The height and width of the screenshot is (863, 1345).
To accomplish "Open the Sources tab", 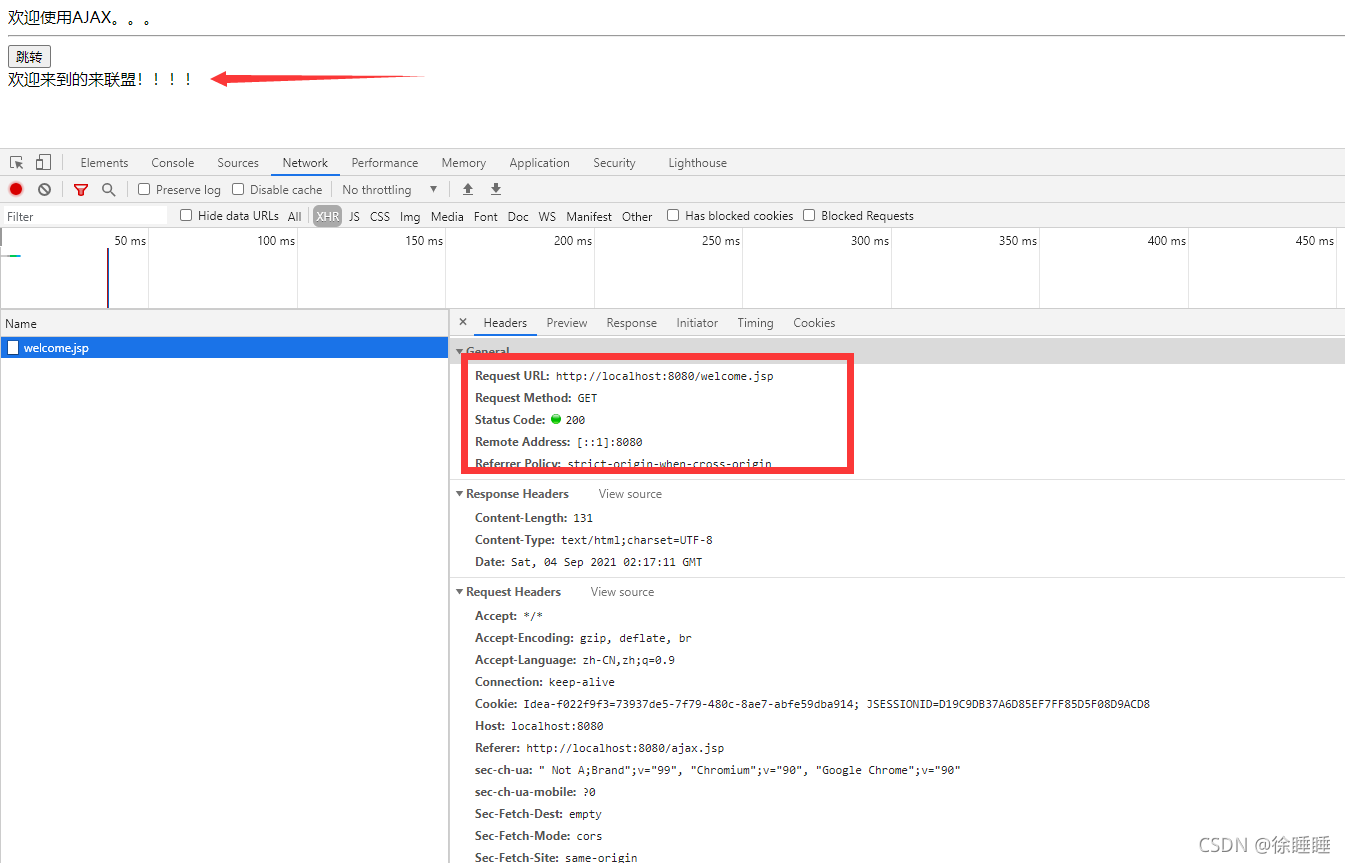I will pos(238,163).
